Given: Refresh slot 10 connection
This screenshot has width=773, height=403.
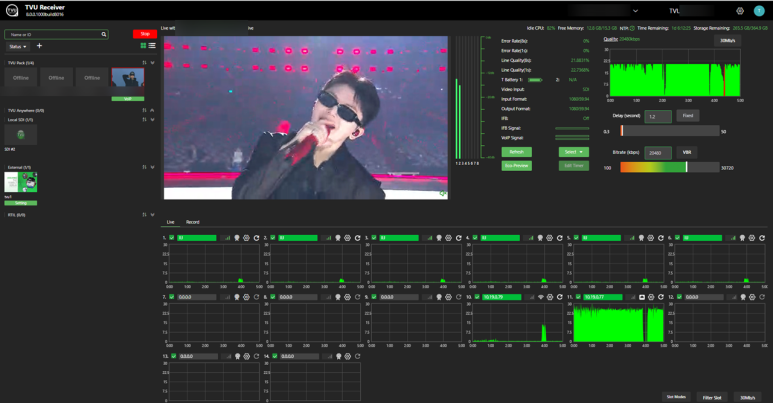Looking at the screenshot, I should click(560, 297).
